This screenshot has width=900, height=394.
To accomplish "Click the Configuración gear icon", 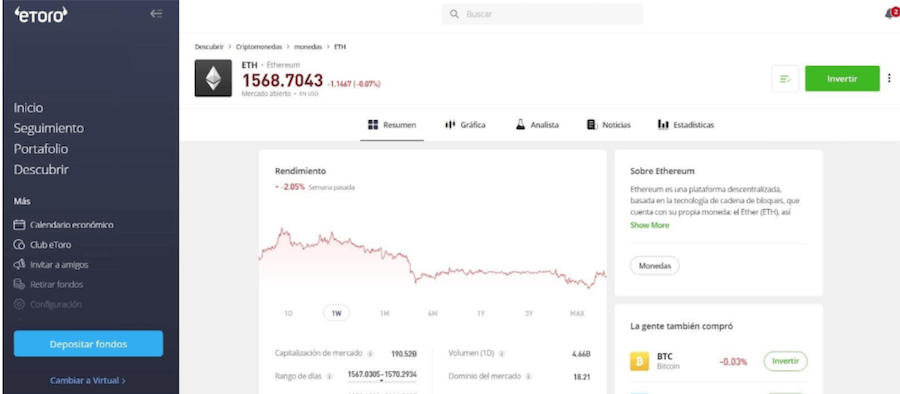I will [x=20, y=304].
